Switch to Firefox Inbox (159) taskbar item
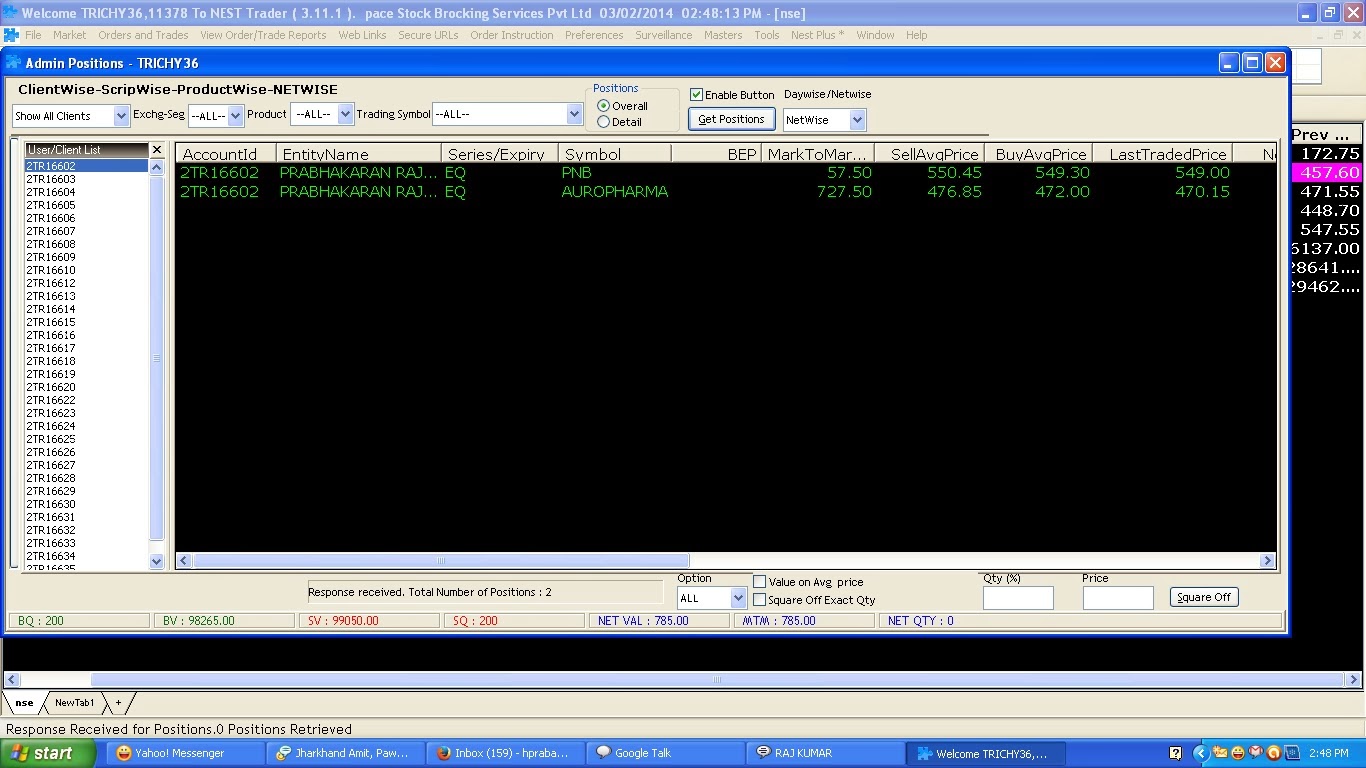 coord(504,753)
